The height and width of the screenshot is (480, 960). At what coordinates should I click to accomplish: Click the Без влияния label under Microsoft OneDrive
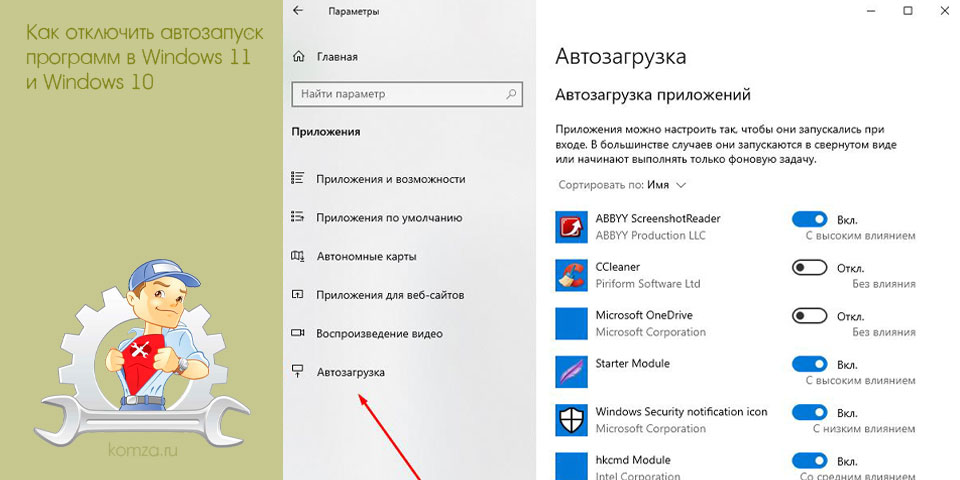(x=884, y=332)
